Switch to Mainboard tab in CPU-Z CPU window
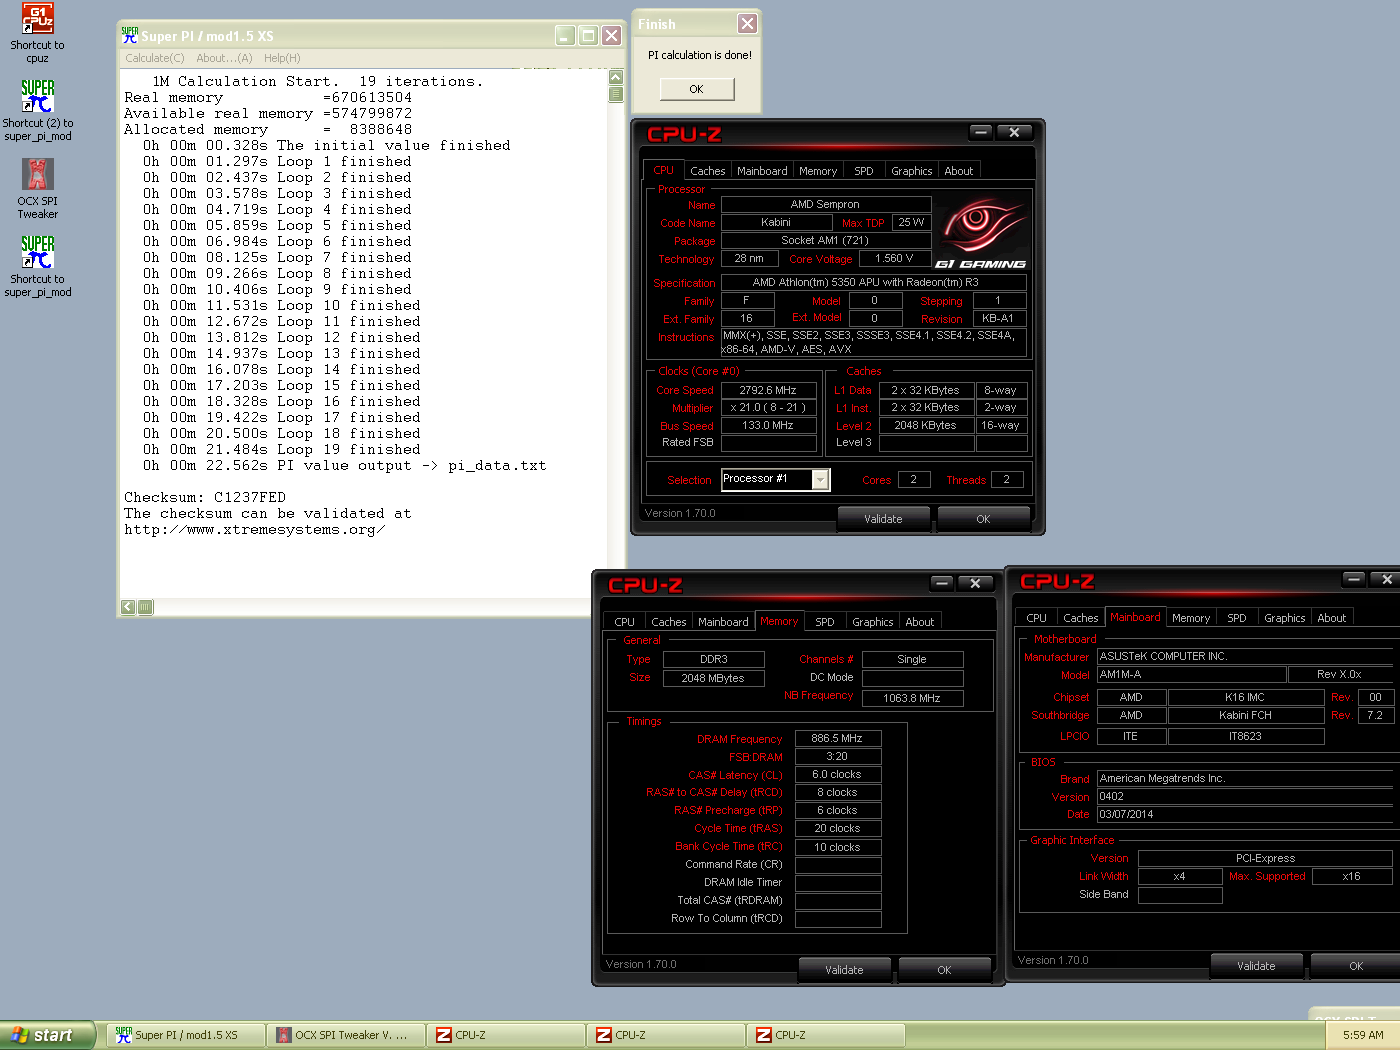This screenshot has width=1400, height=1050. click(x=762, y=171)
